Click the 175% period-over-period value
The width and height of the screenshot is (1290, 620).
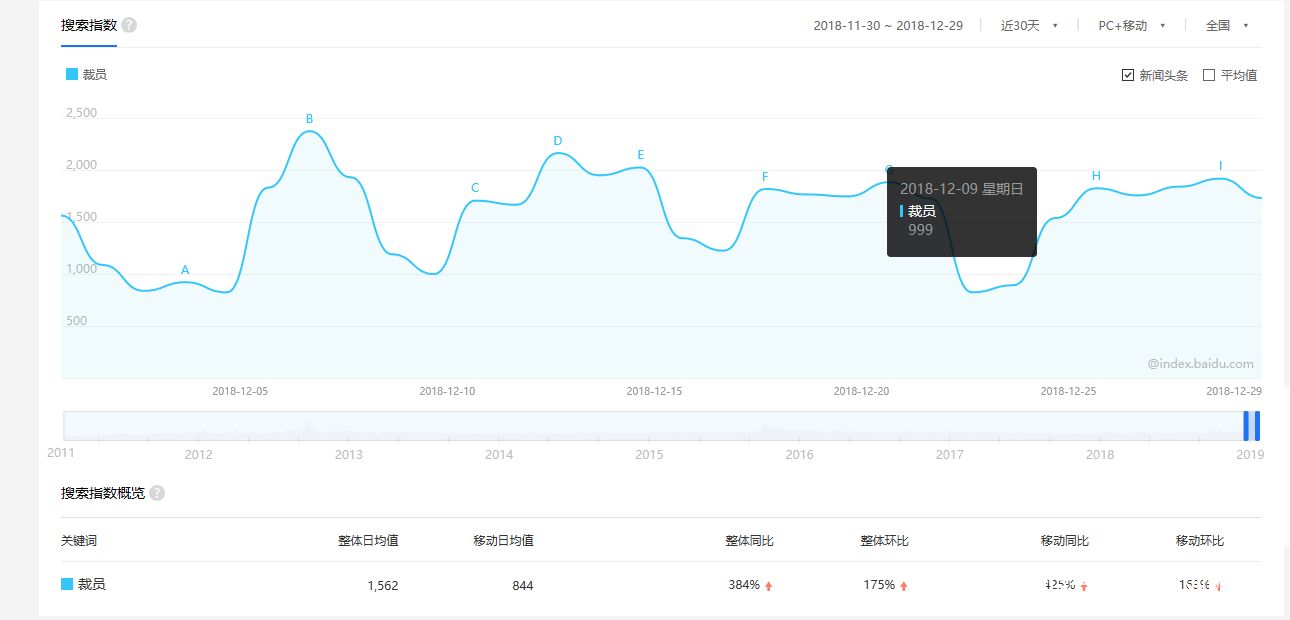(x=879, y=585)
